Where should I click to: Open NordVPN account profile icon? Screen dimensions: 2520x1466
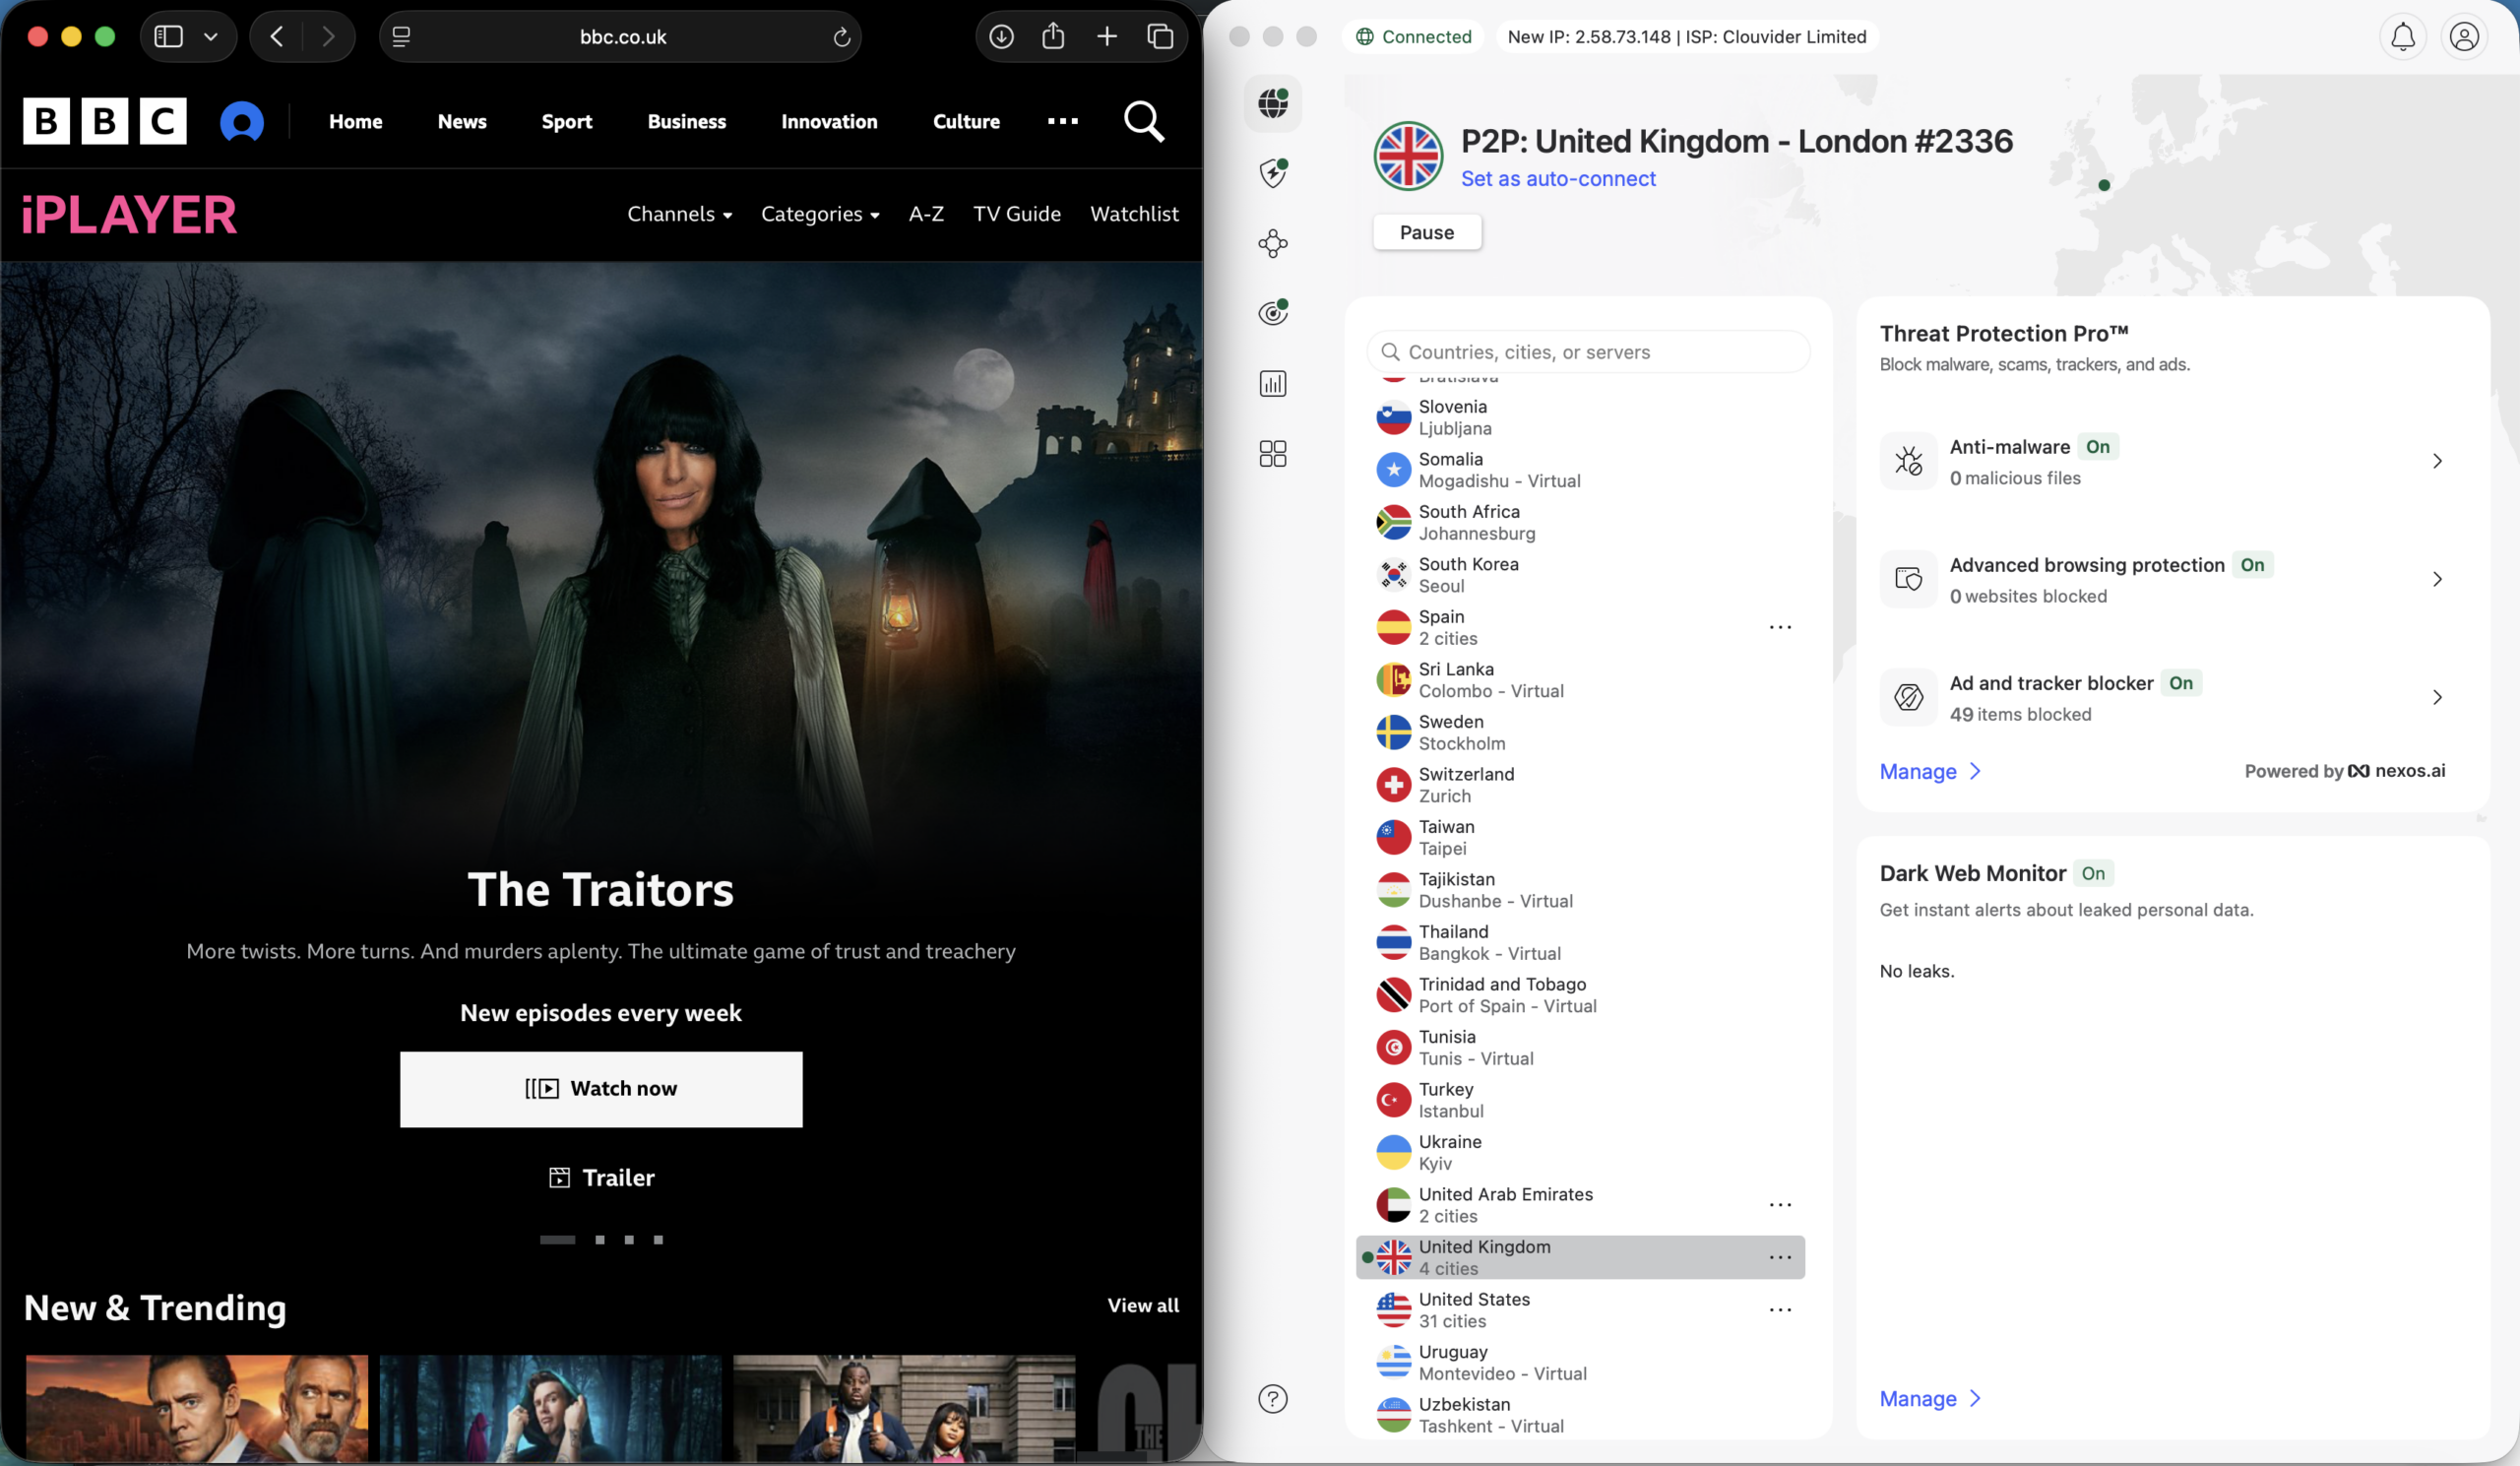(2464, 37)
